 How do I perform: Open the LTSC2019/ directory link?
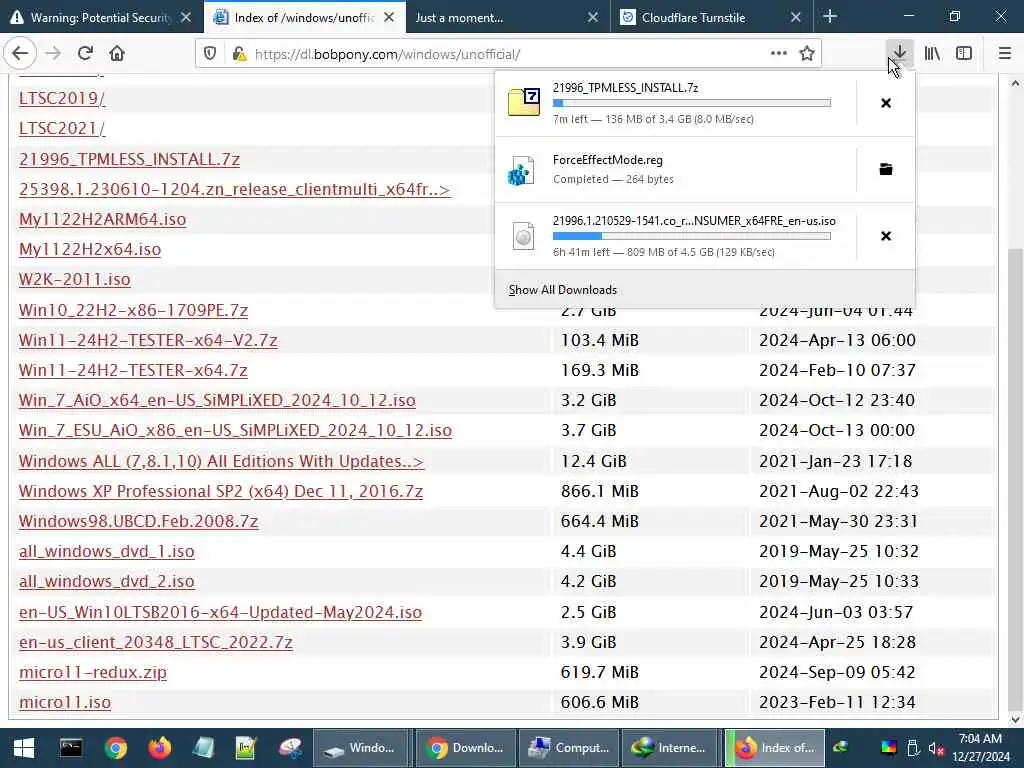click(x=62, y=98)
